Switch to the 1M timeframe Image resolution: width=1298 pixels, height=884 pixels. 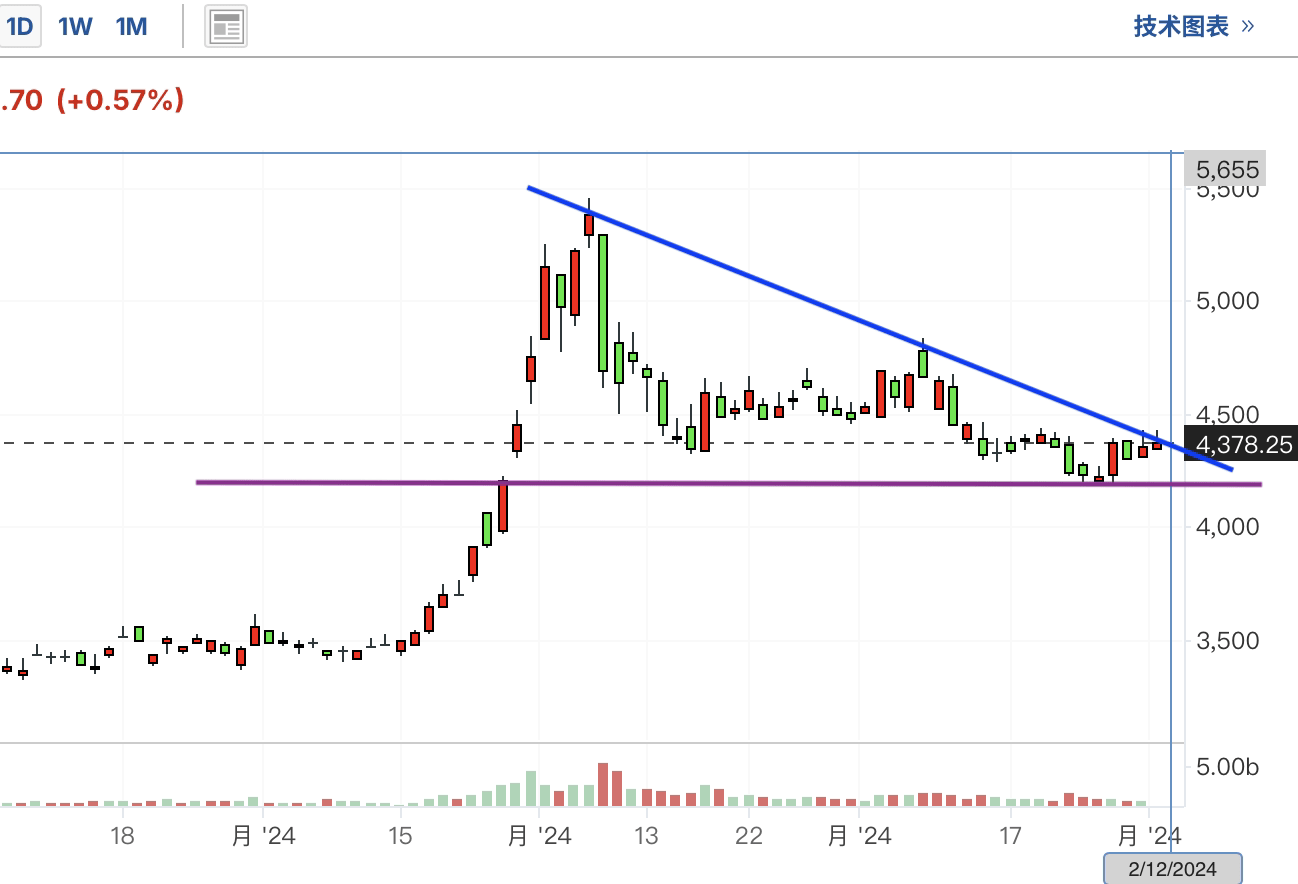(x=132, y=27)
